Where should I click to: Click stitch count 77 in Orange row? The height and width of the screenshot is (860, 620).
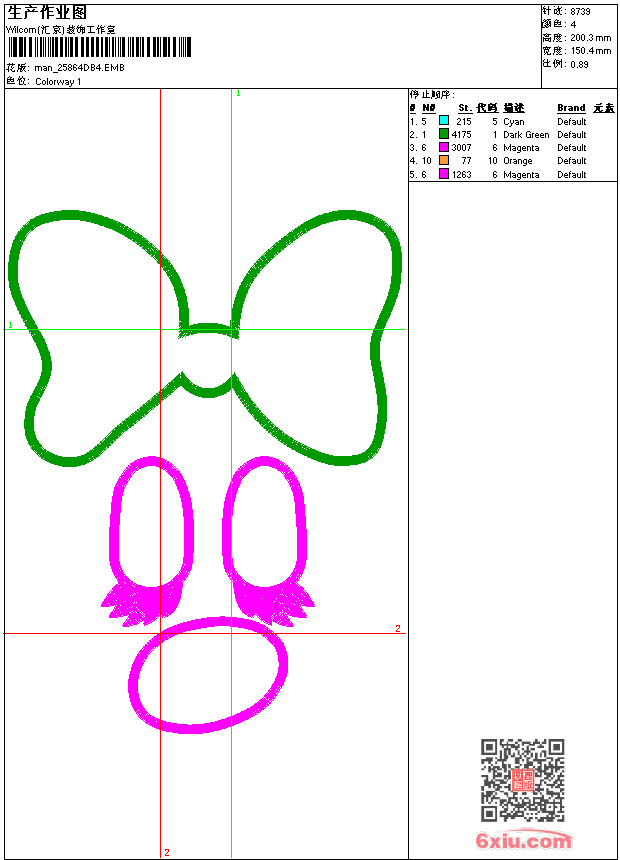pos(466,161)
